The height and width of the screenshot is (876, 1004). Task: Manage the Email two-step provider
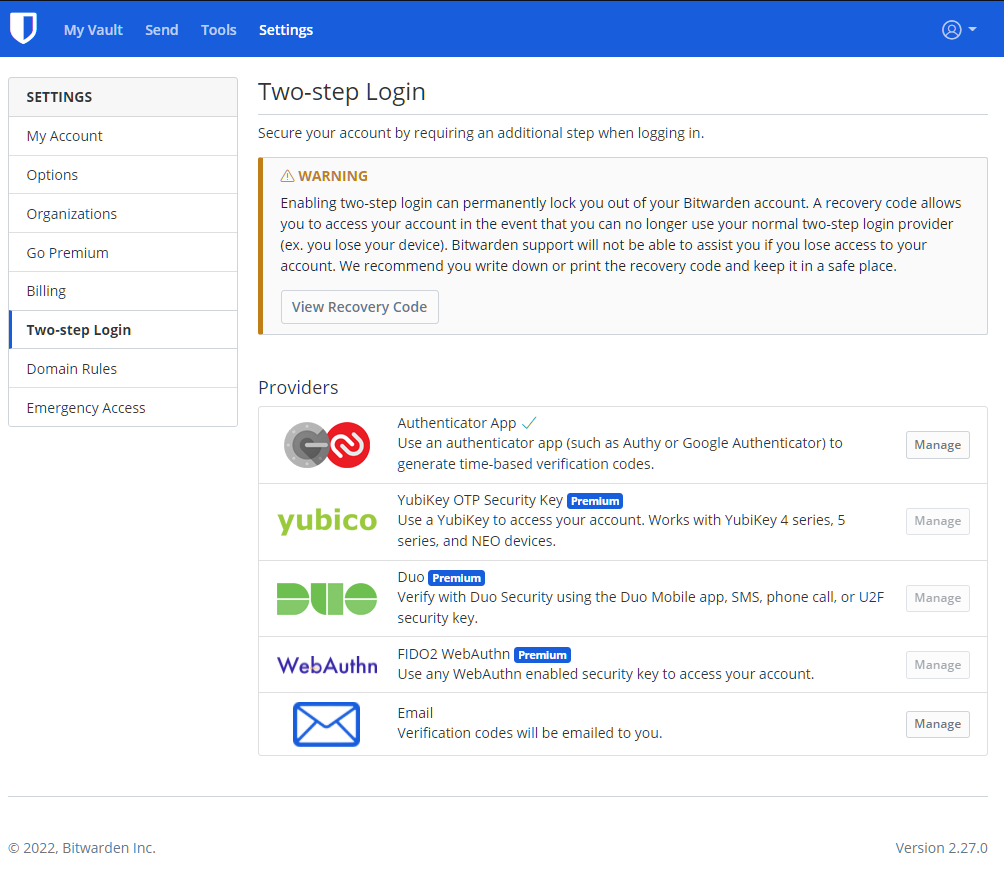pyautogui.click(x=937, y=724)
